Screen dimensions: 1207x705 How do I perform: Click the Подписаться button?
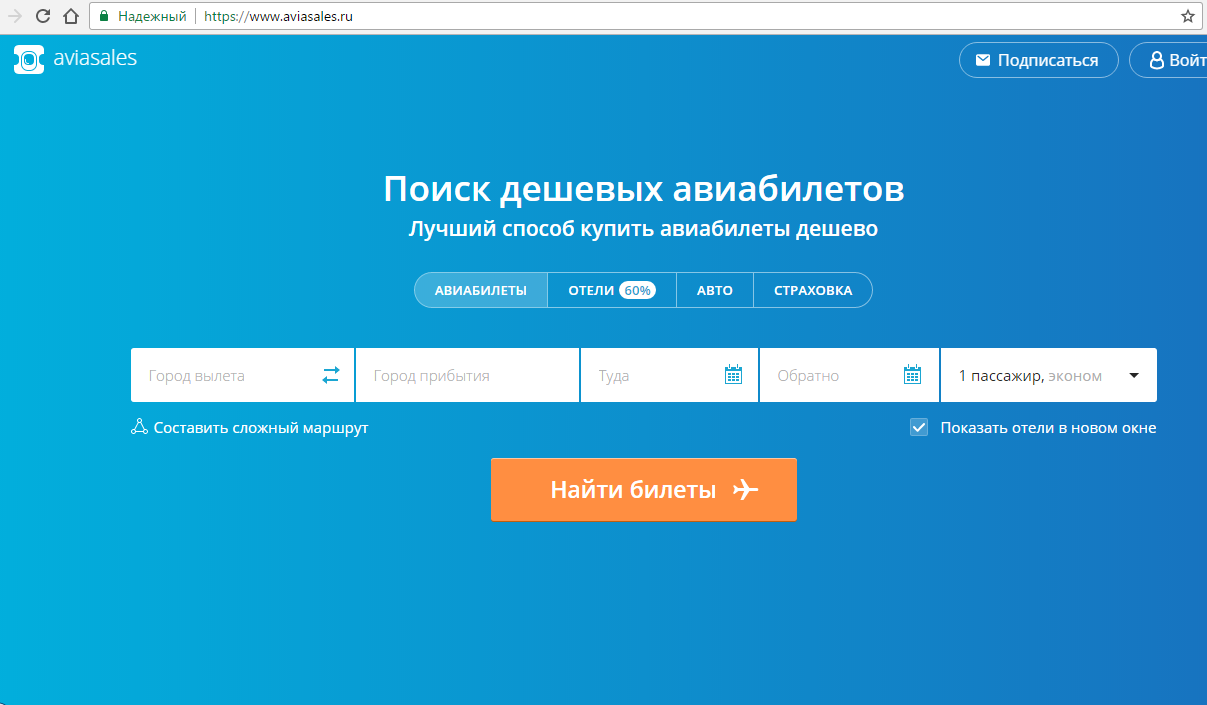point(1037,60)
